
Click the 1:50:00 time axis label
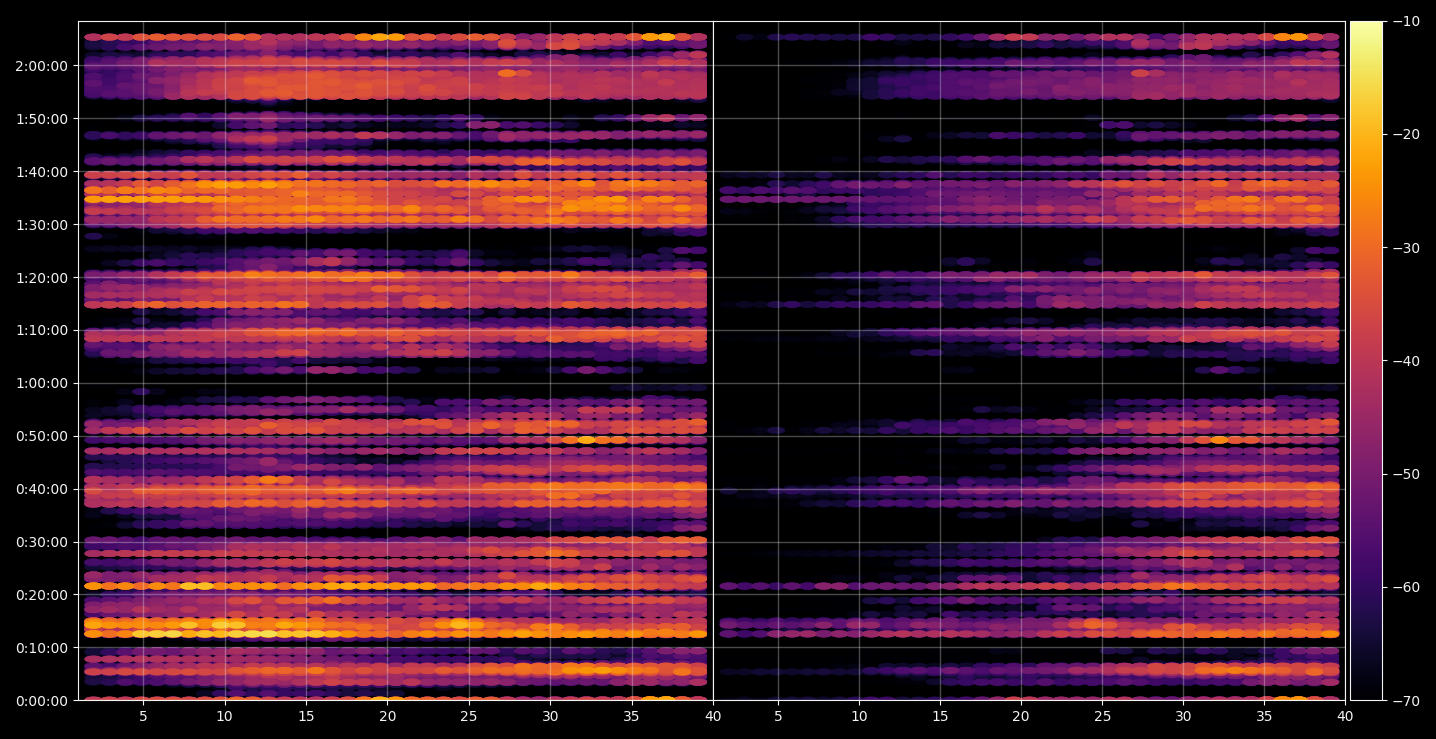click(41, 118)
